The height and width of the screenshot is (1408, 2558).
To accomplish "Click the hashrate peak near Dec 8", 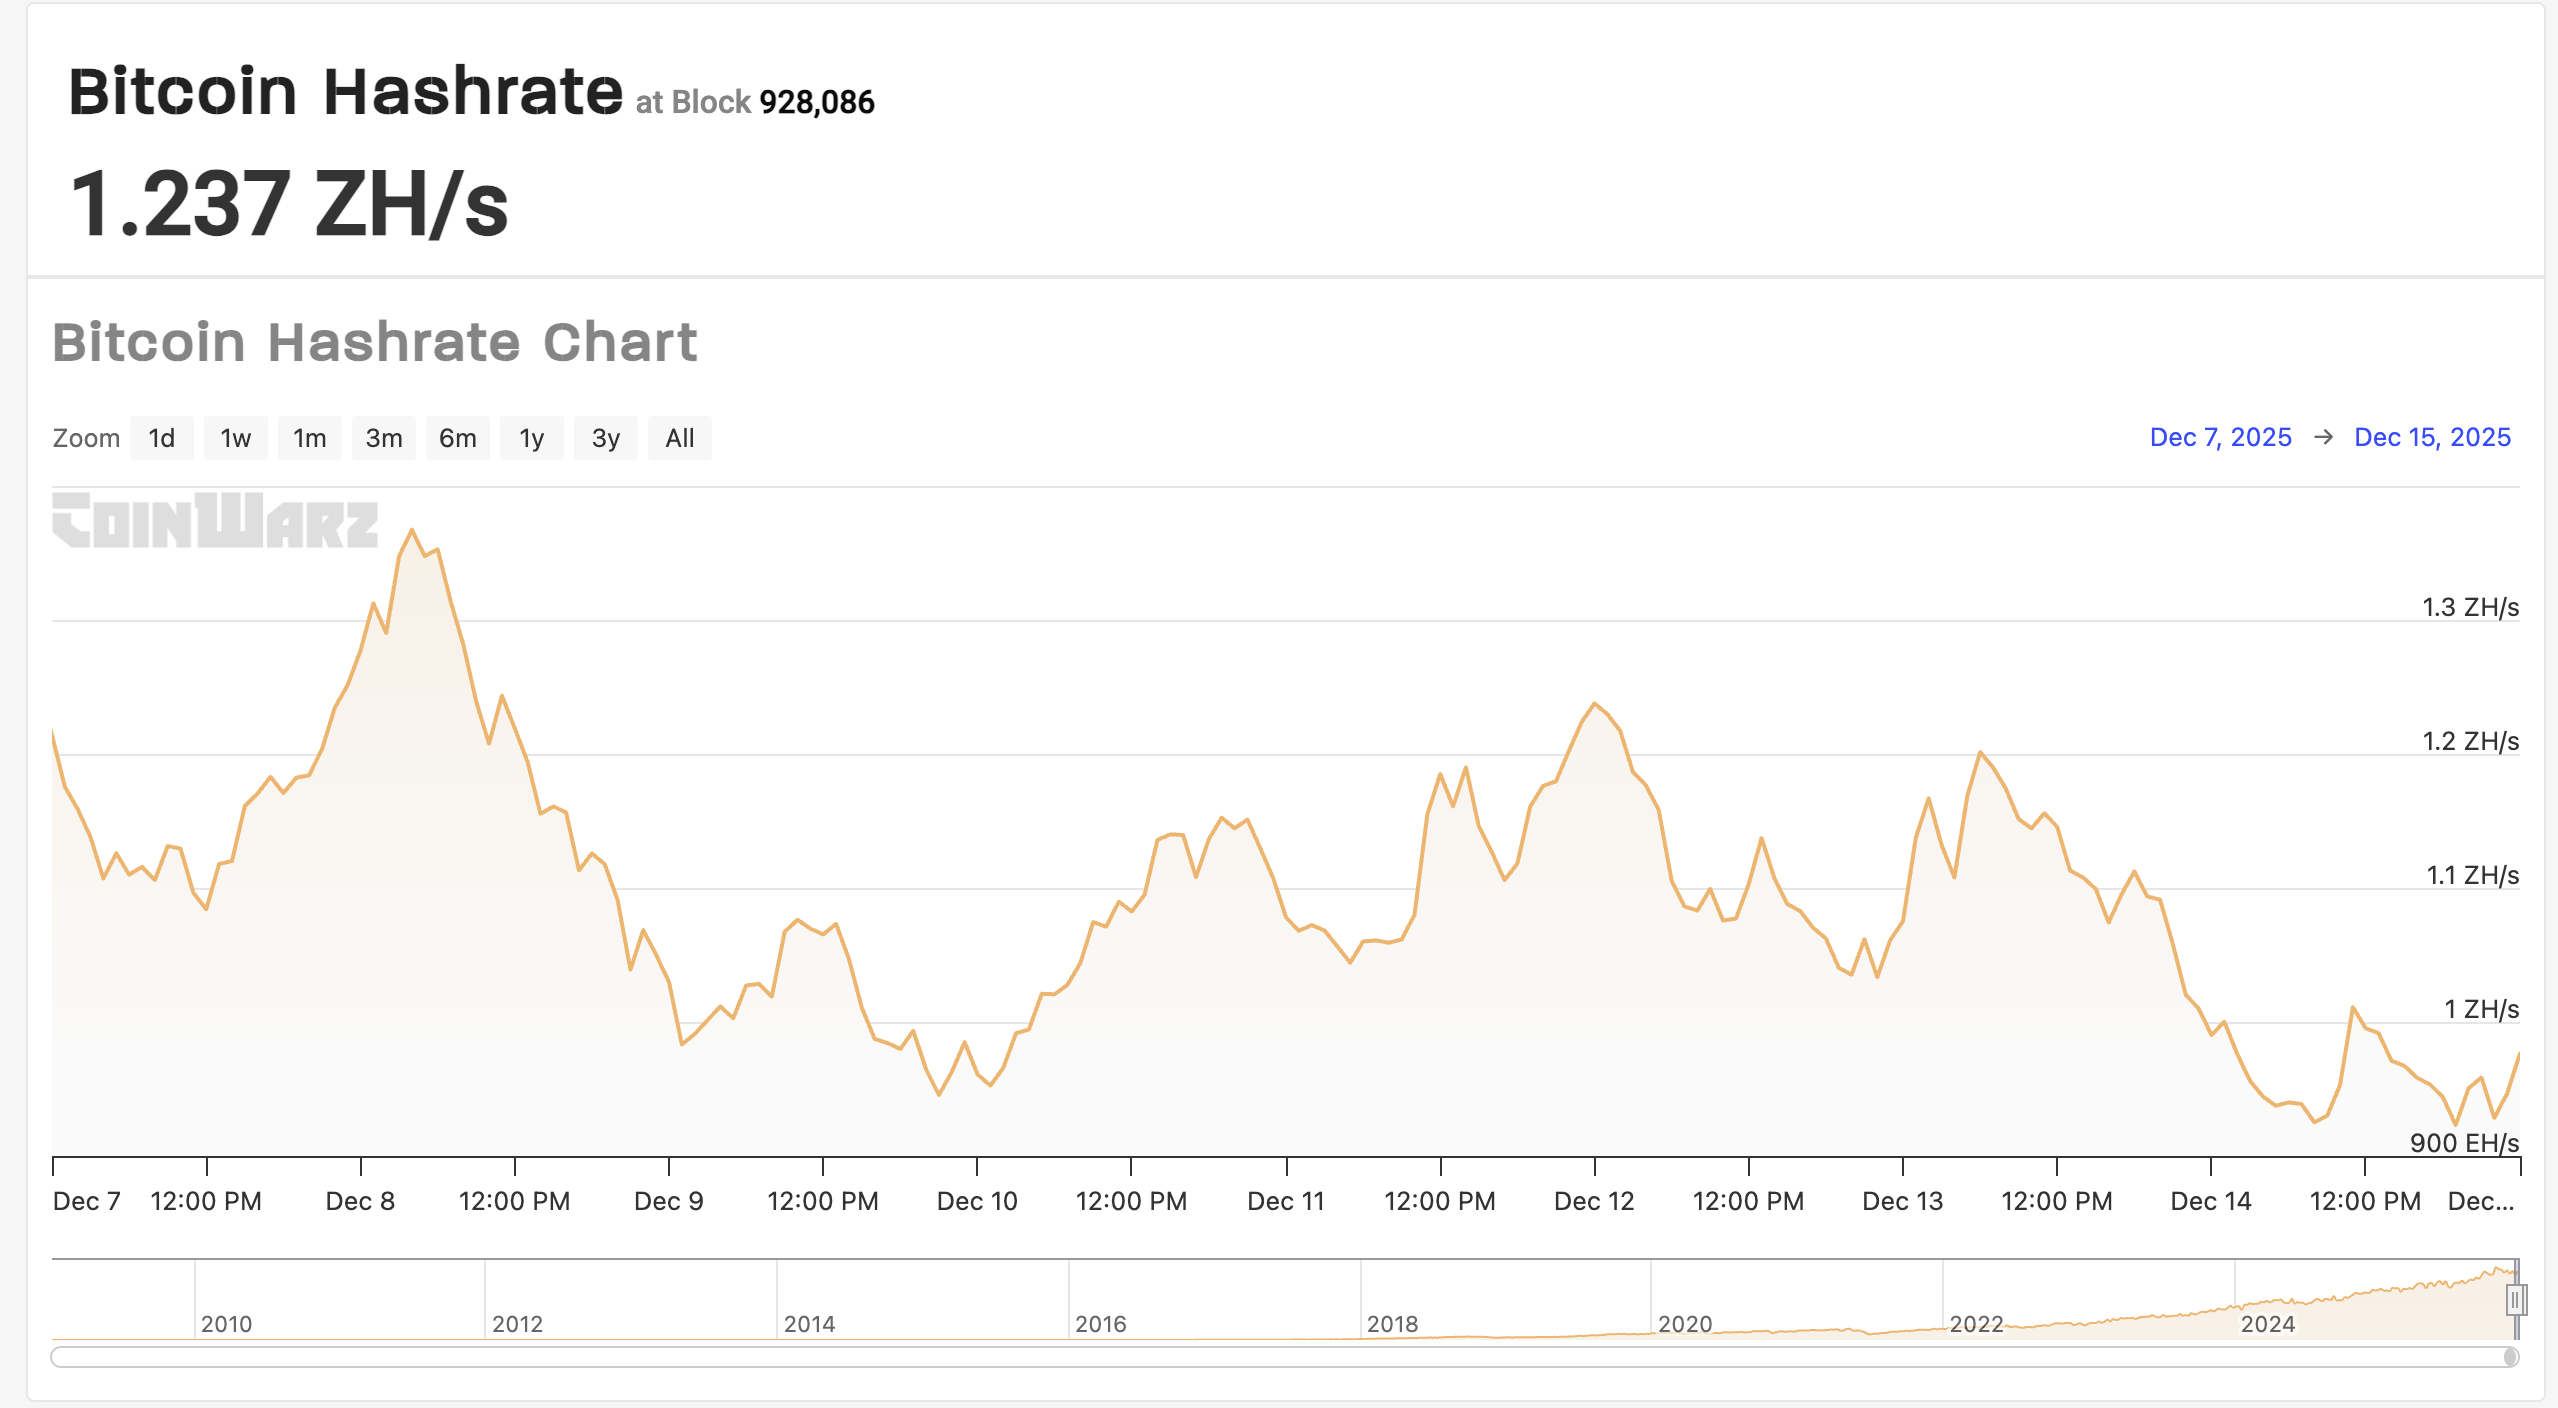I will pos(412,531).
